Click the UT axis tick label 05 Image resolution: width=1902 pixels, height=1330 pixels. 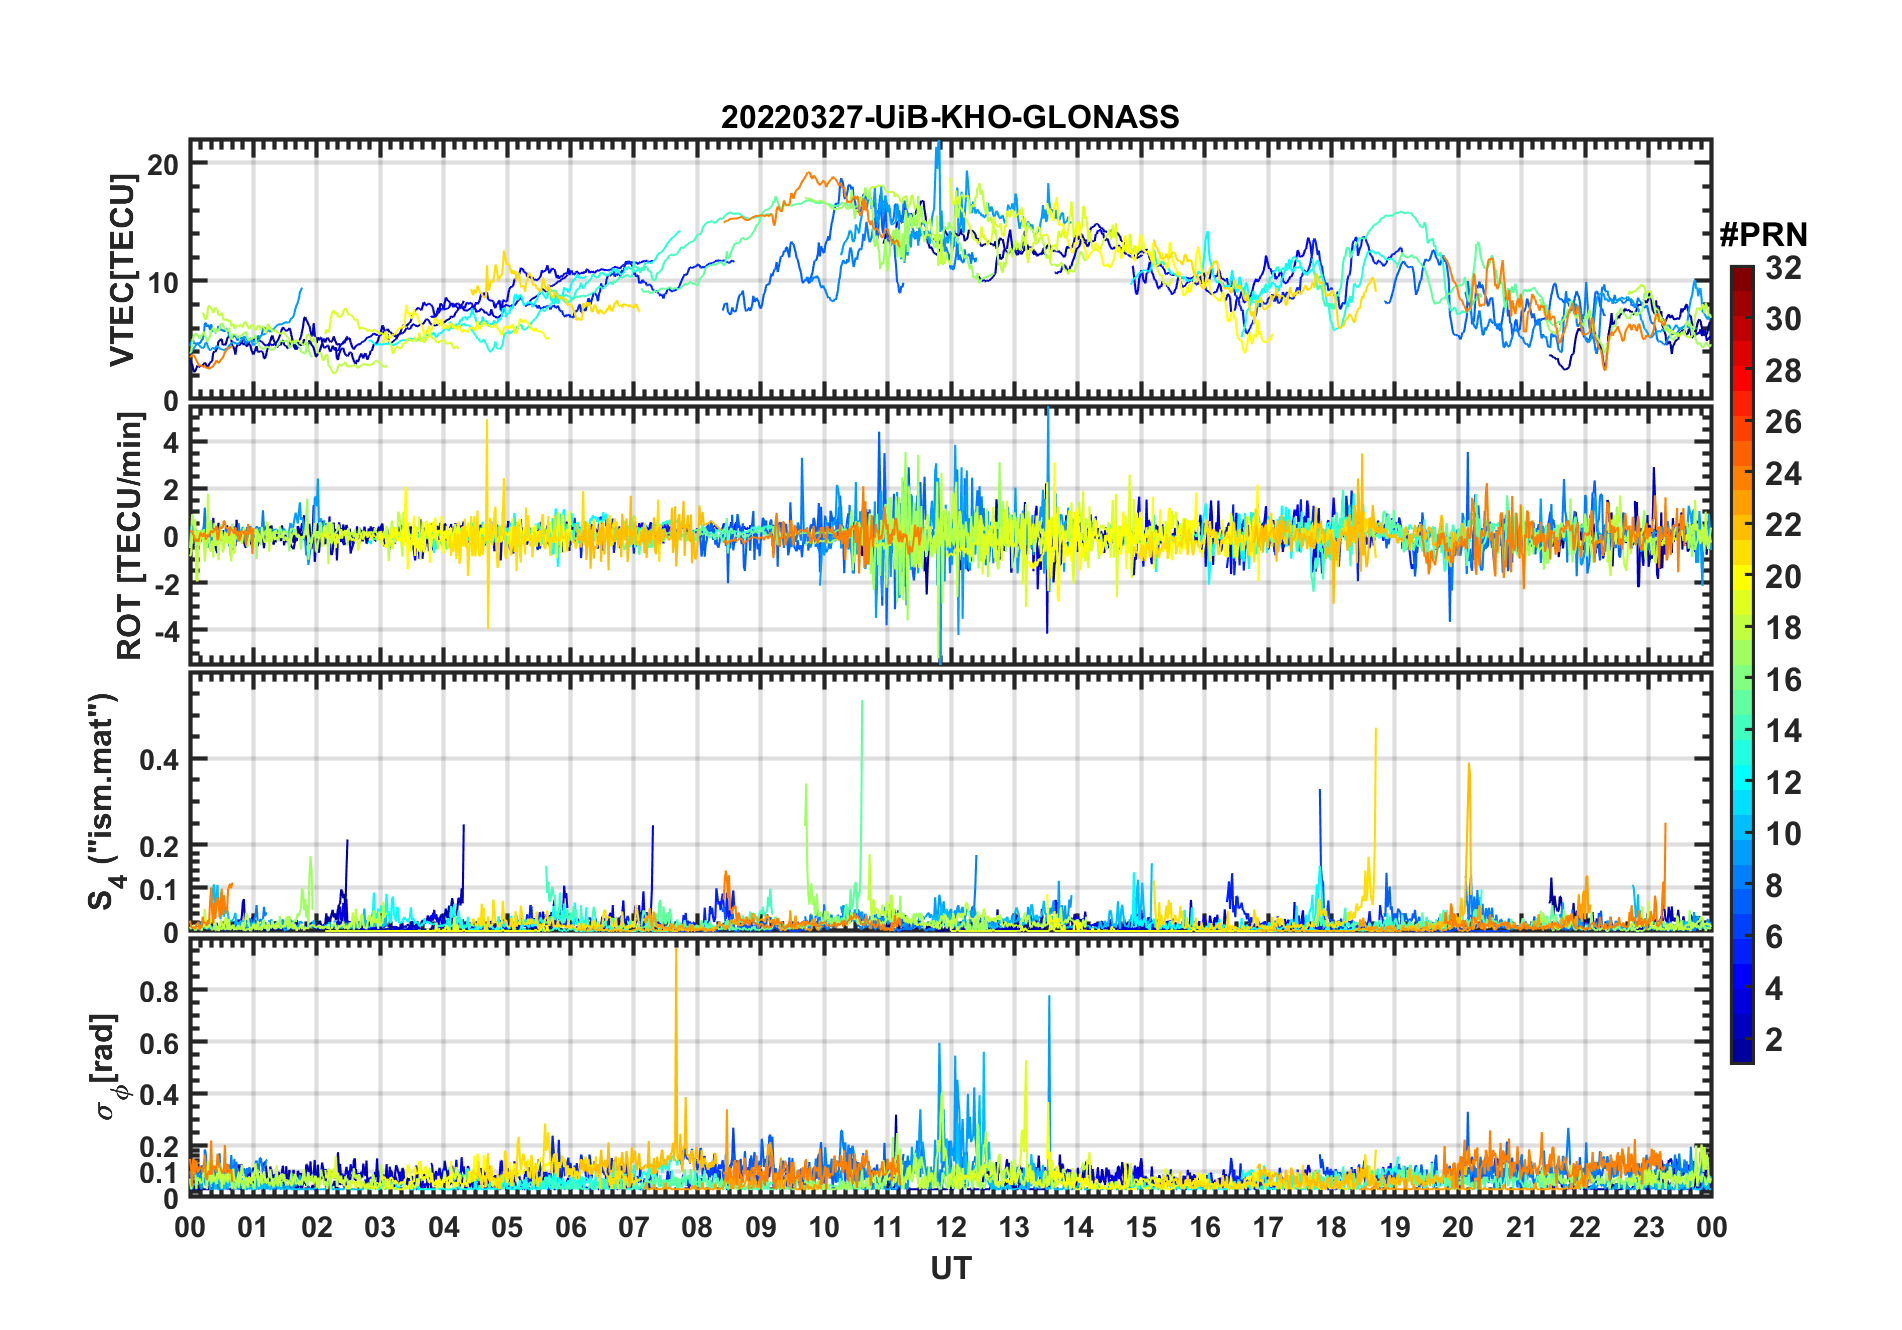coord(507,1227)
